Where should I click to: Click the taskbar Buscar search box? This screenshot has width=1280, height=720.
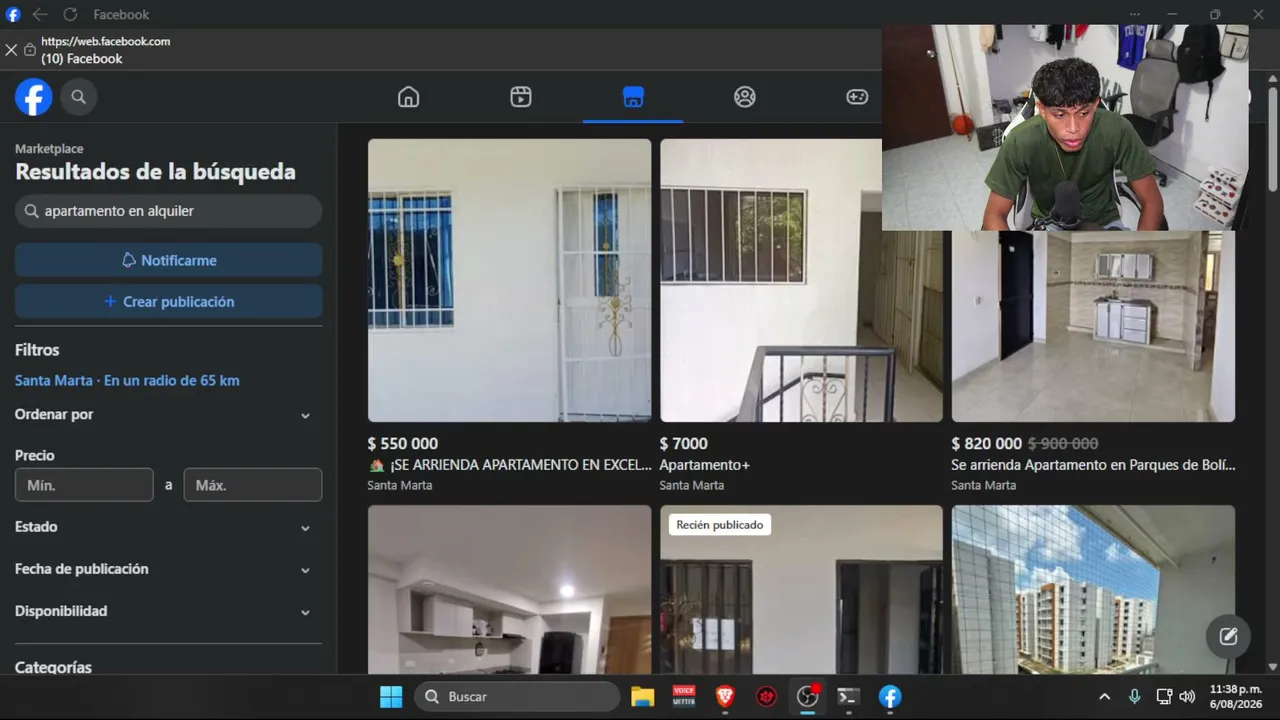click(x=517, y=697)
